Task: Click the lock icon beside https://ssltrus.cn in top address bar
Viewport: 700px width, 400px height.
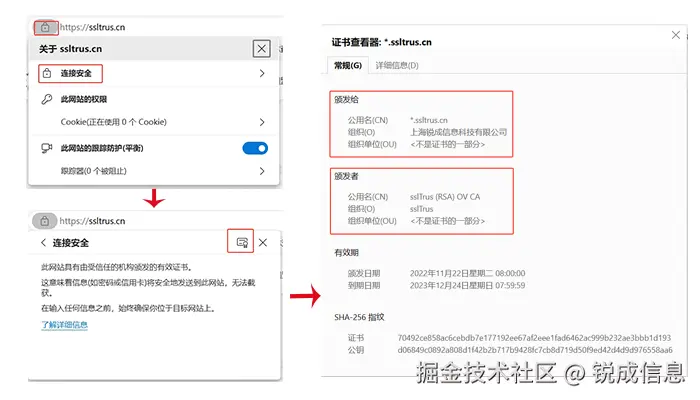Action: tap(45, 28)
